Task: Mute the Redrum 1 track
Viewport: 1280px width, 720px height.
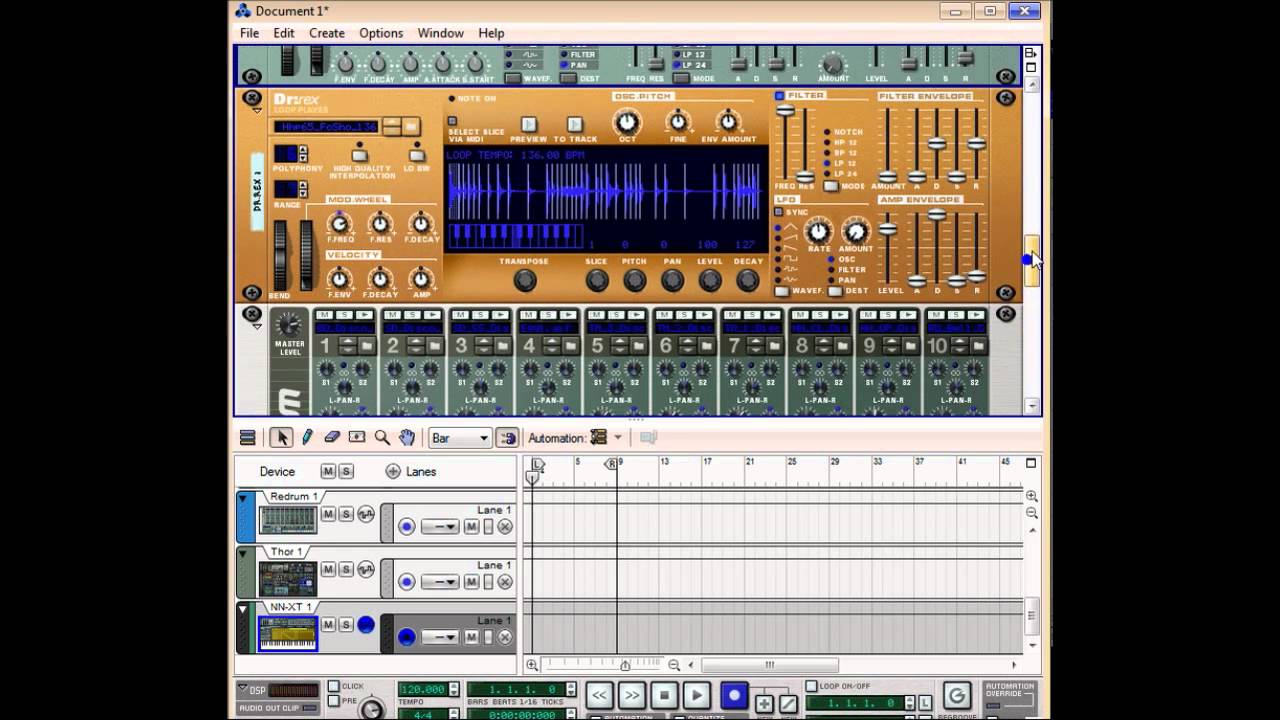Action: [x=328, y=514]
